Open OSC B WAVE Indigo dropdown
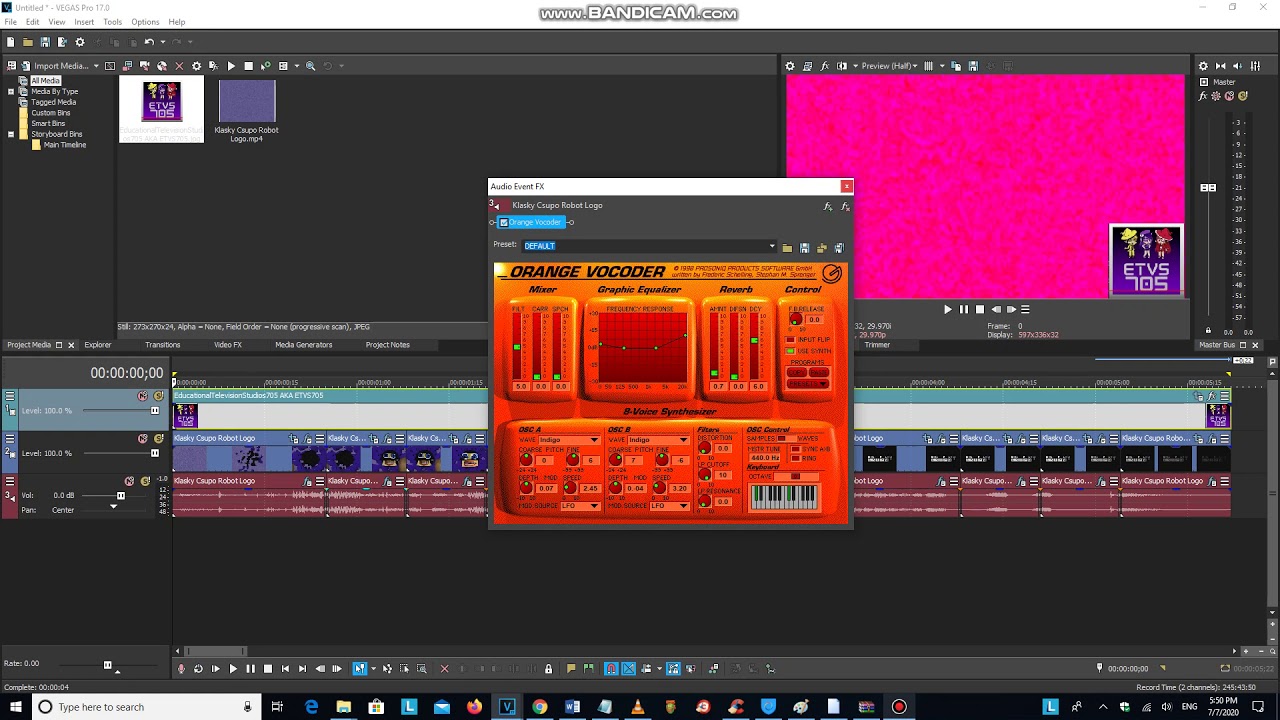 (x=659, y=440)
